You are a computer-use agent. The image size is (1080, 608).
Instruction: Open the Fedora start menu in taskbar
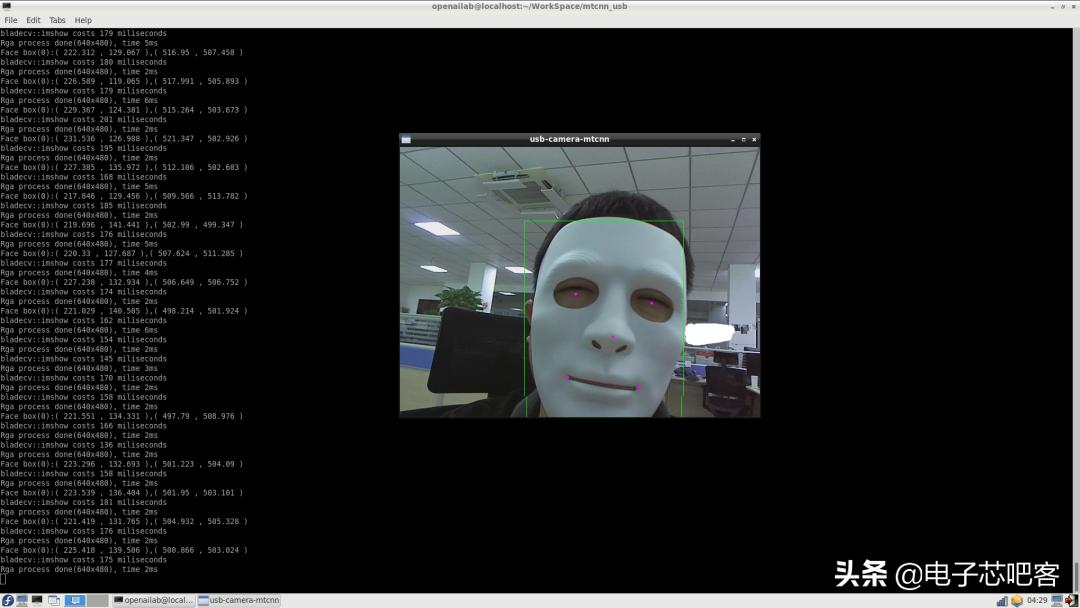(x=8, y=600)
